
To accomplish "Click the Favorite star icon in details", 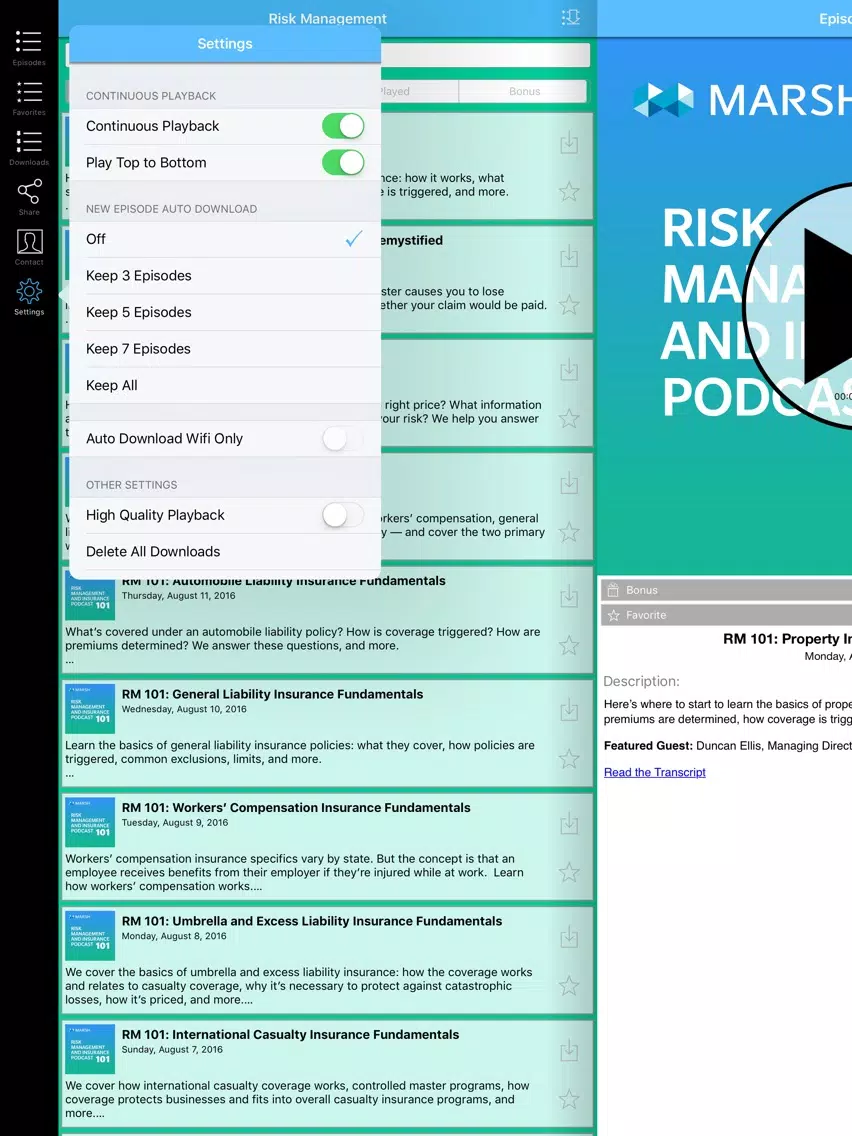I will click(614, 615).
